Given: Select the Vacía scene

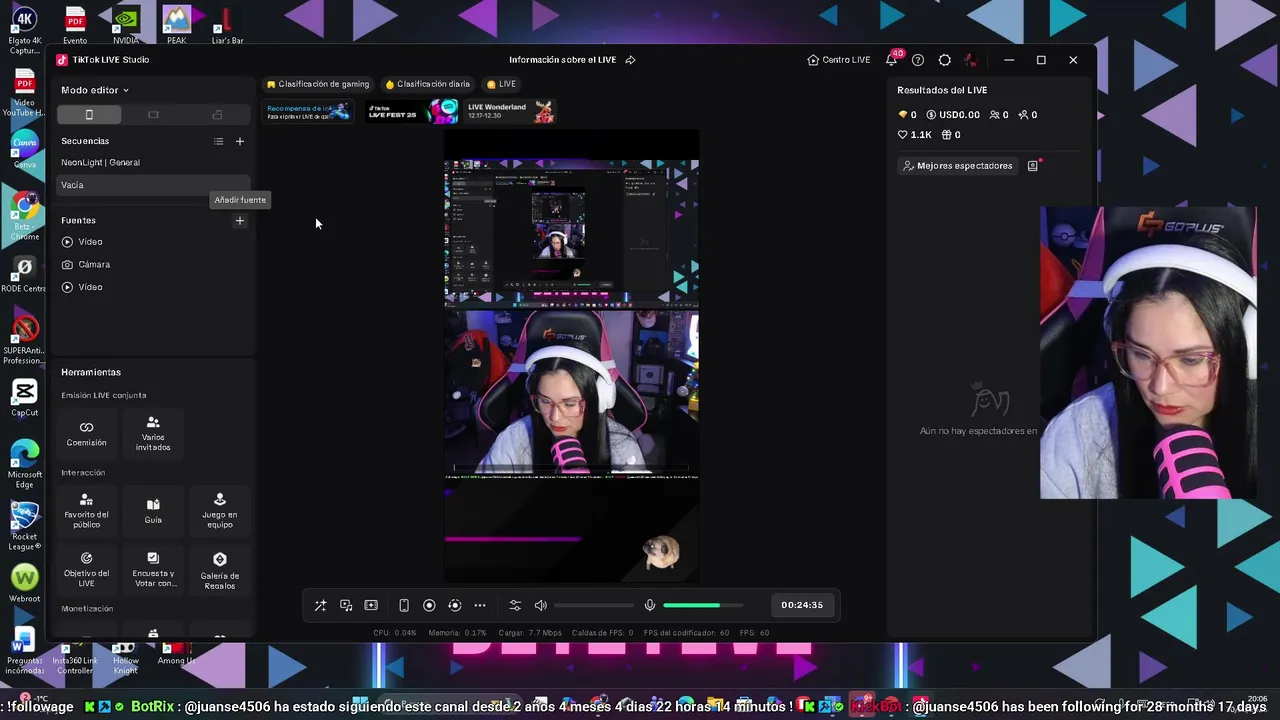Looking at the screenshot, I should click(153, 185).
